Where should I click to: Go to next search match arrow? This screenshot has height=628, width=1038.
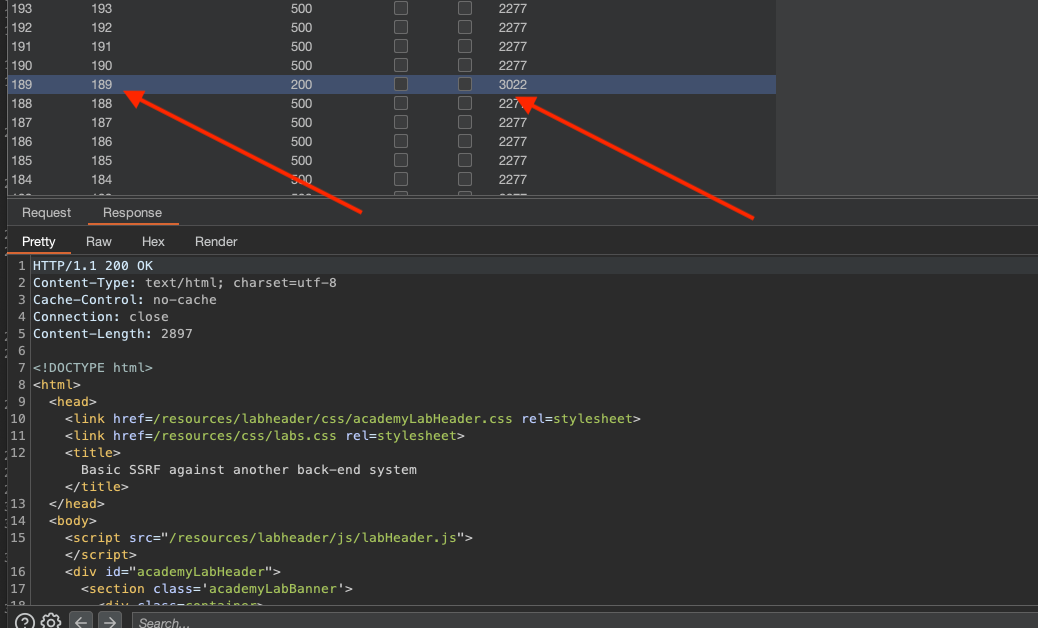pyautogui.click(x=110, y=622)
